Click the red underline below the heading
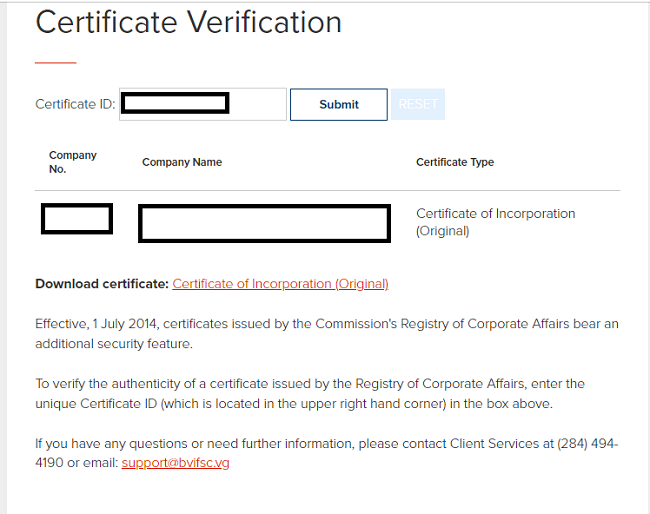The height and width of the screenshot is (514, 650). click(x=56, y=62)
